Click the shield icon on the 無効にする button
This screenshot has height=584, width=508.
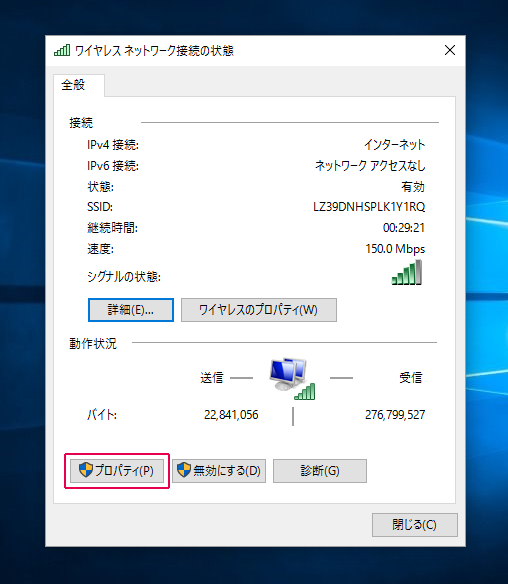click(x=184, y=470)
